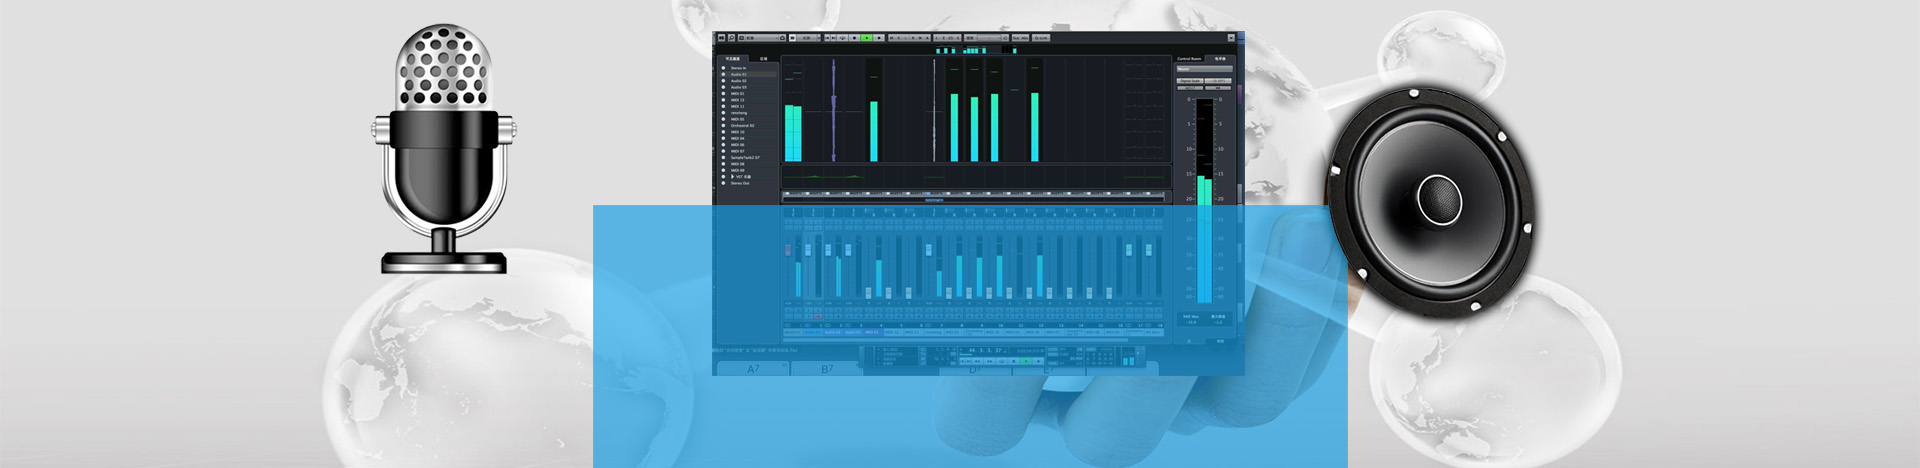The image size is (1920, 468).
Task: Click the Play button in the transport panel
Action: point(1024,361)
